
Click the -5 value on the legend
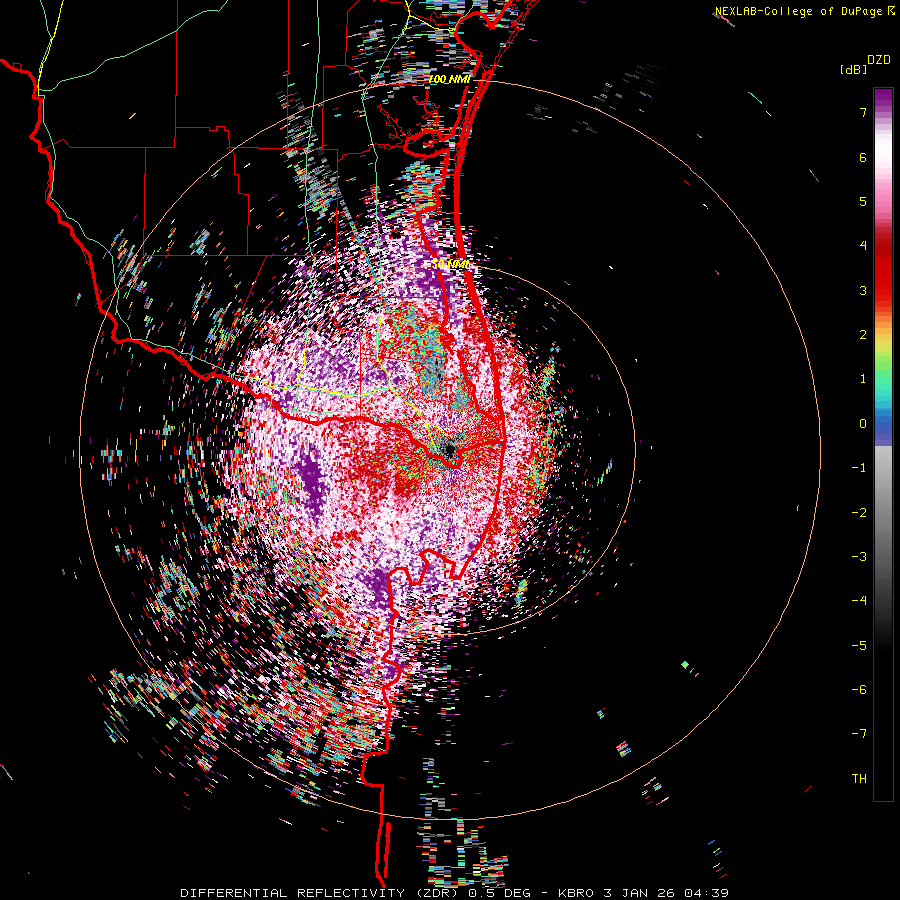pyautogui.click(x=859, y=646)
